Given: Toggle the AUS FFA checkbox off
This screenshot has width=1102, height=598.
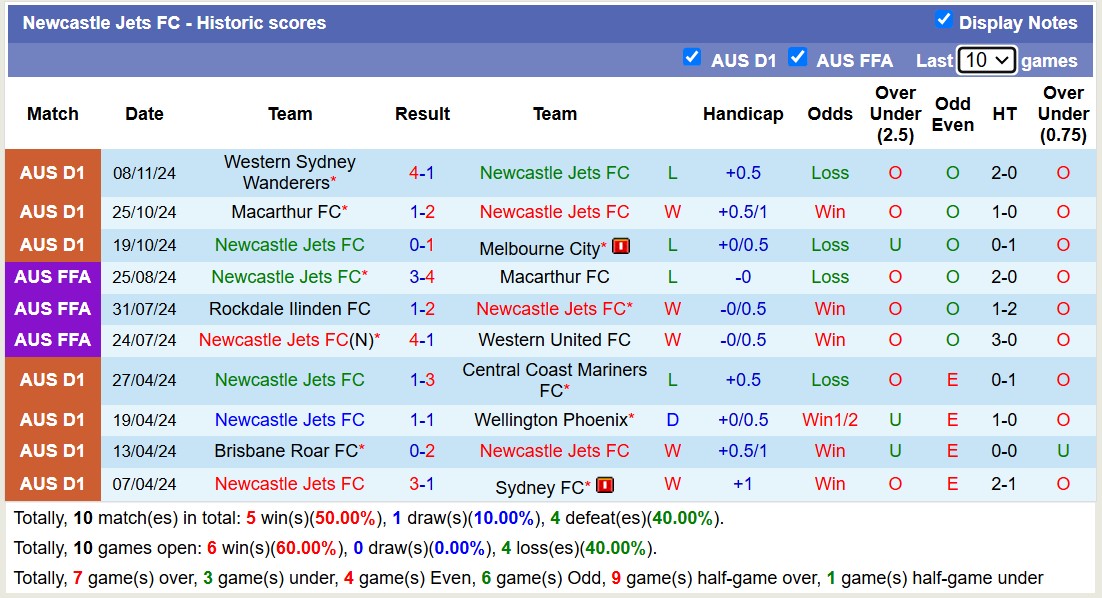Looking at the screenshot, I should pos(798,58).
